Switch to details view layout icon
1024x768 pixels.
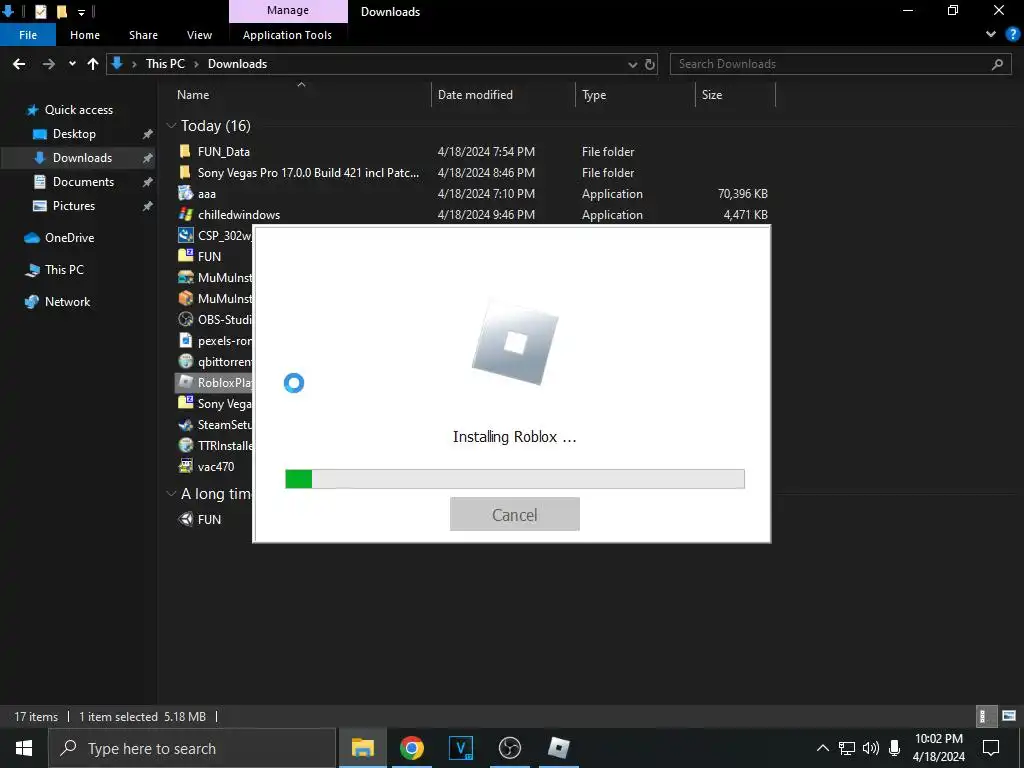(x=984, y=716)
